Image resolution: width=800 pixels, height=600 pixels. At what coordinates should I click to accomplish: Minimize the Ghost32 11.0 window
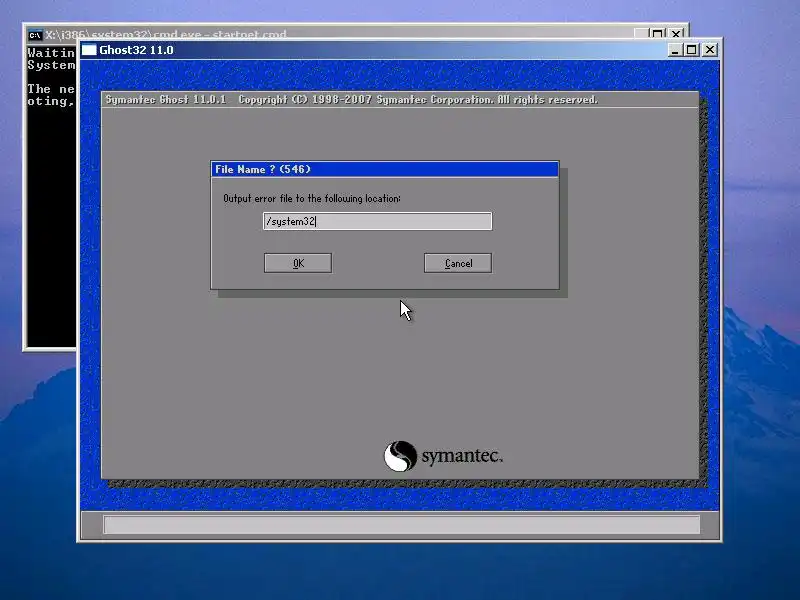click(x=676, y=50)
